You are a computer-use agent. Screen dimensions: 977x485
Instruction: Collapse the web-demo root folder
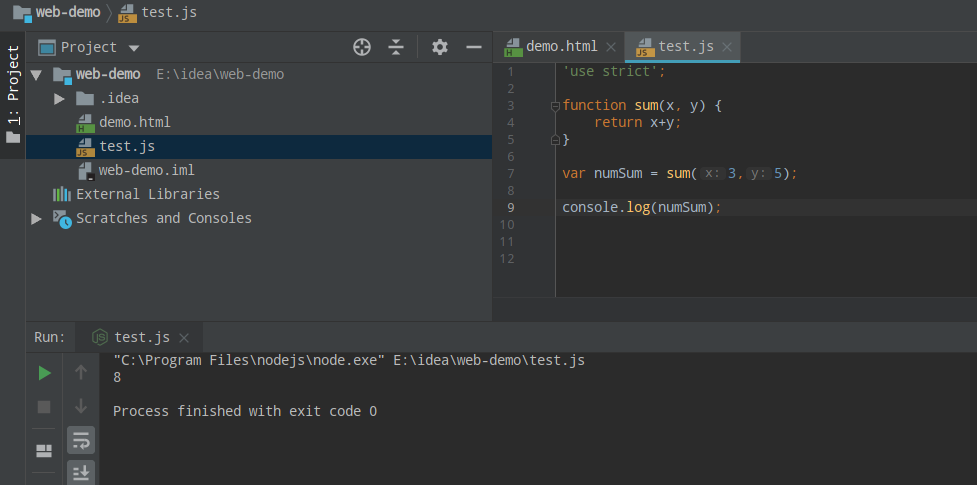click(x=36, y=75)
